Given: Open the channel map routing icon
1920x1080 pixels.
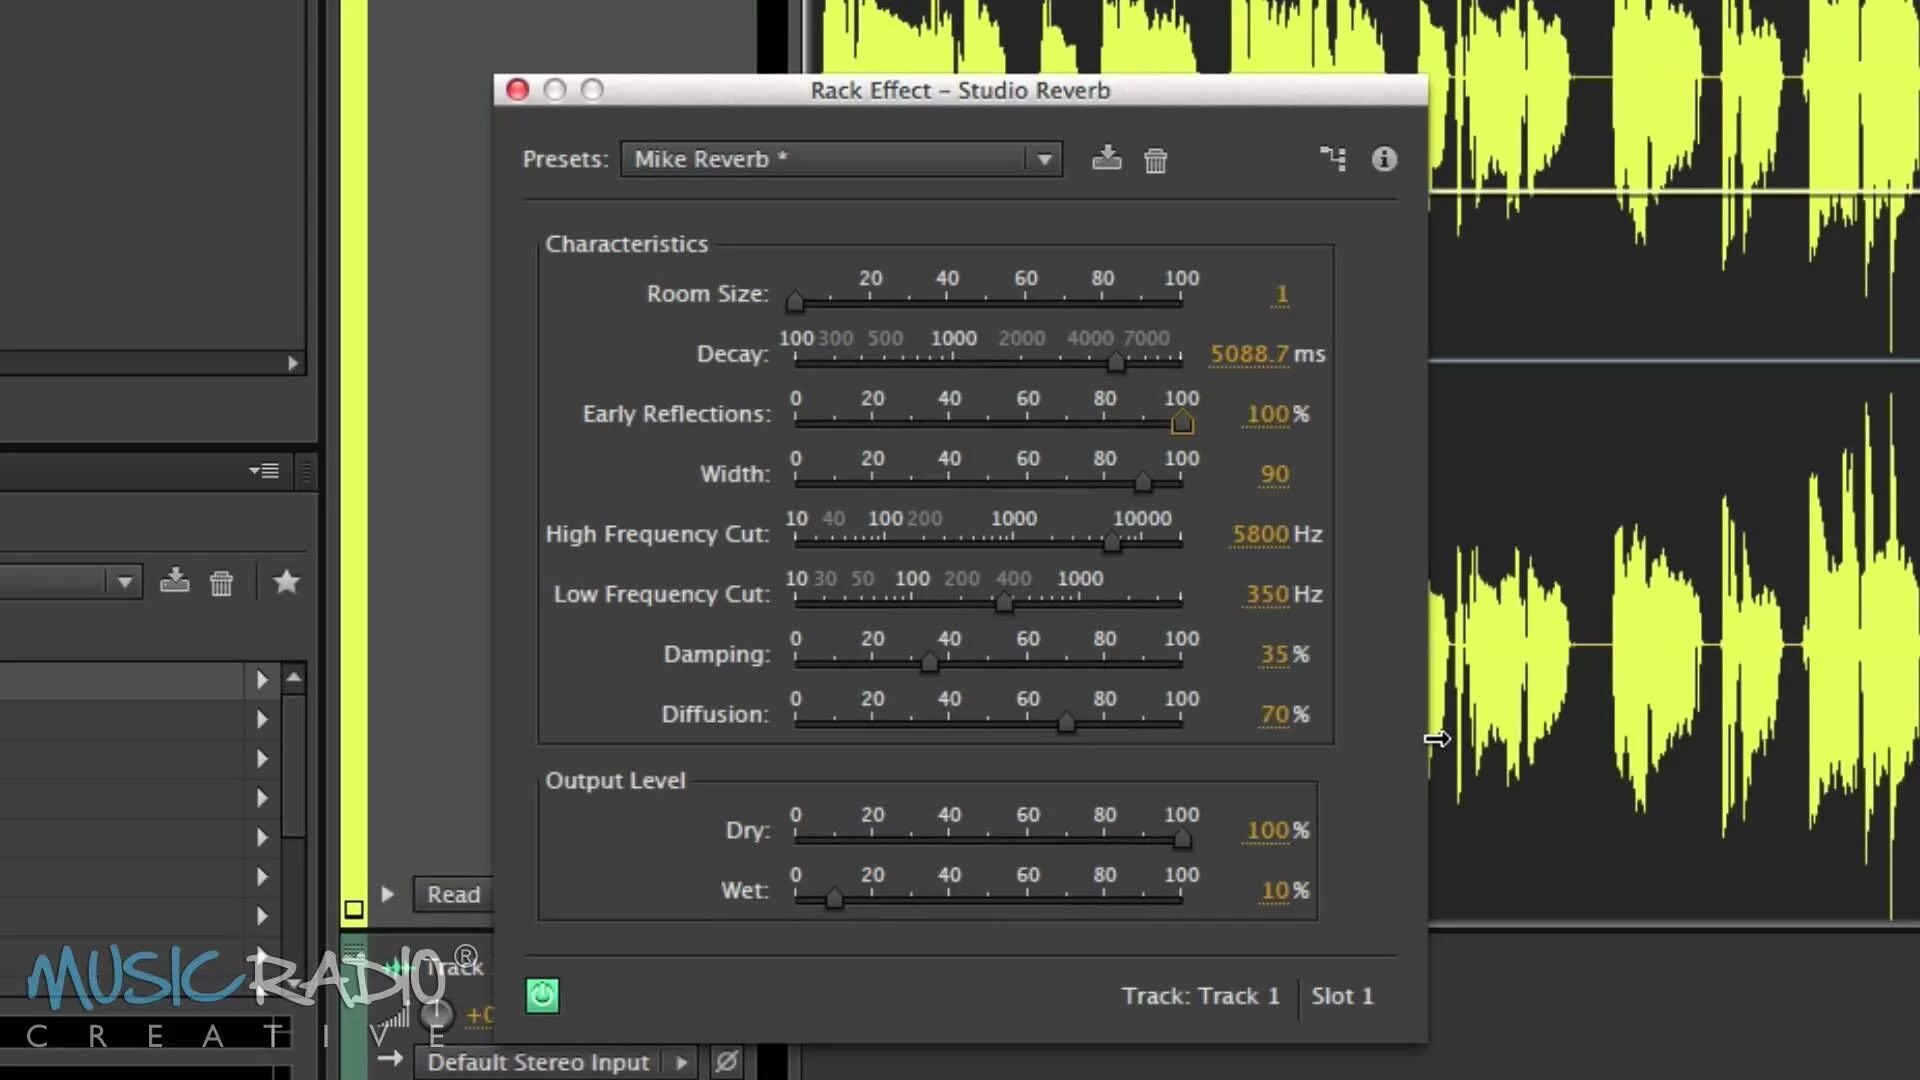Looking at the screenshot, I should click(1333, 158).
